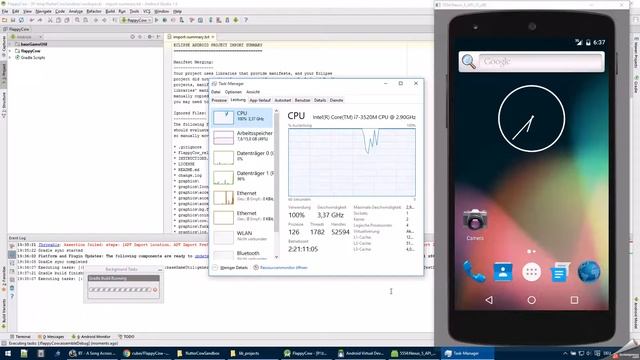The height and width of the screenshot is (360, 640).
Task: Open the VCS menu in Android Studio
Action: [147, 11]
